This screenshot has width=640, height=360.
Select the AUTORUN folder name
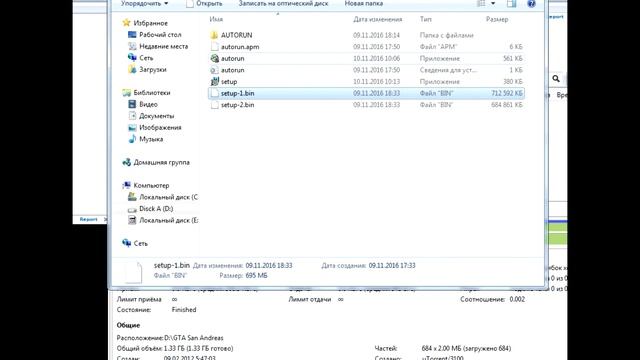coord(236,35)
